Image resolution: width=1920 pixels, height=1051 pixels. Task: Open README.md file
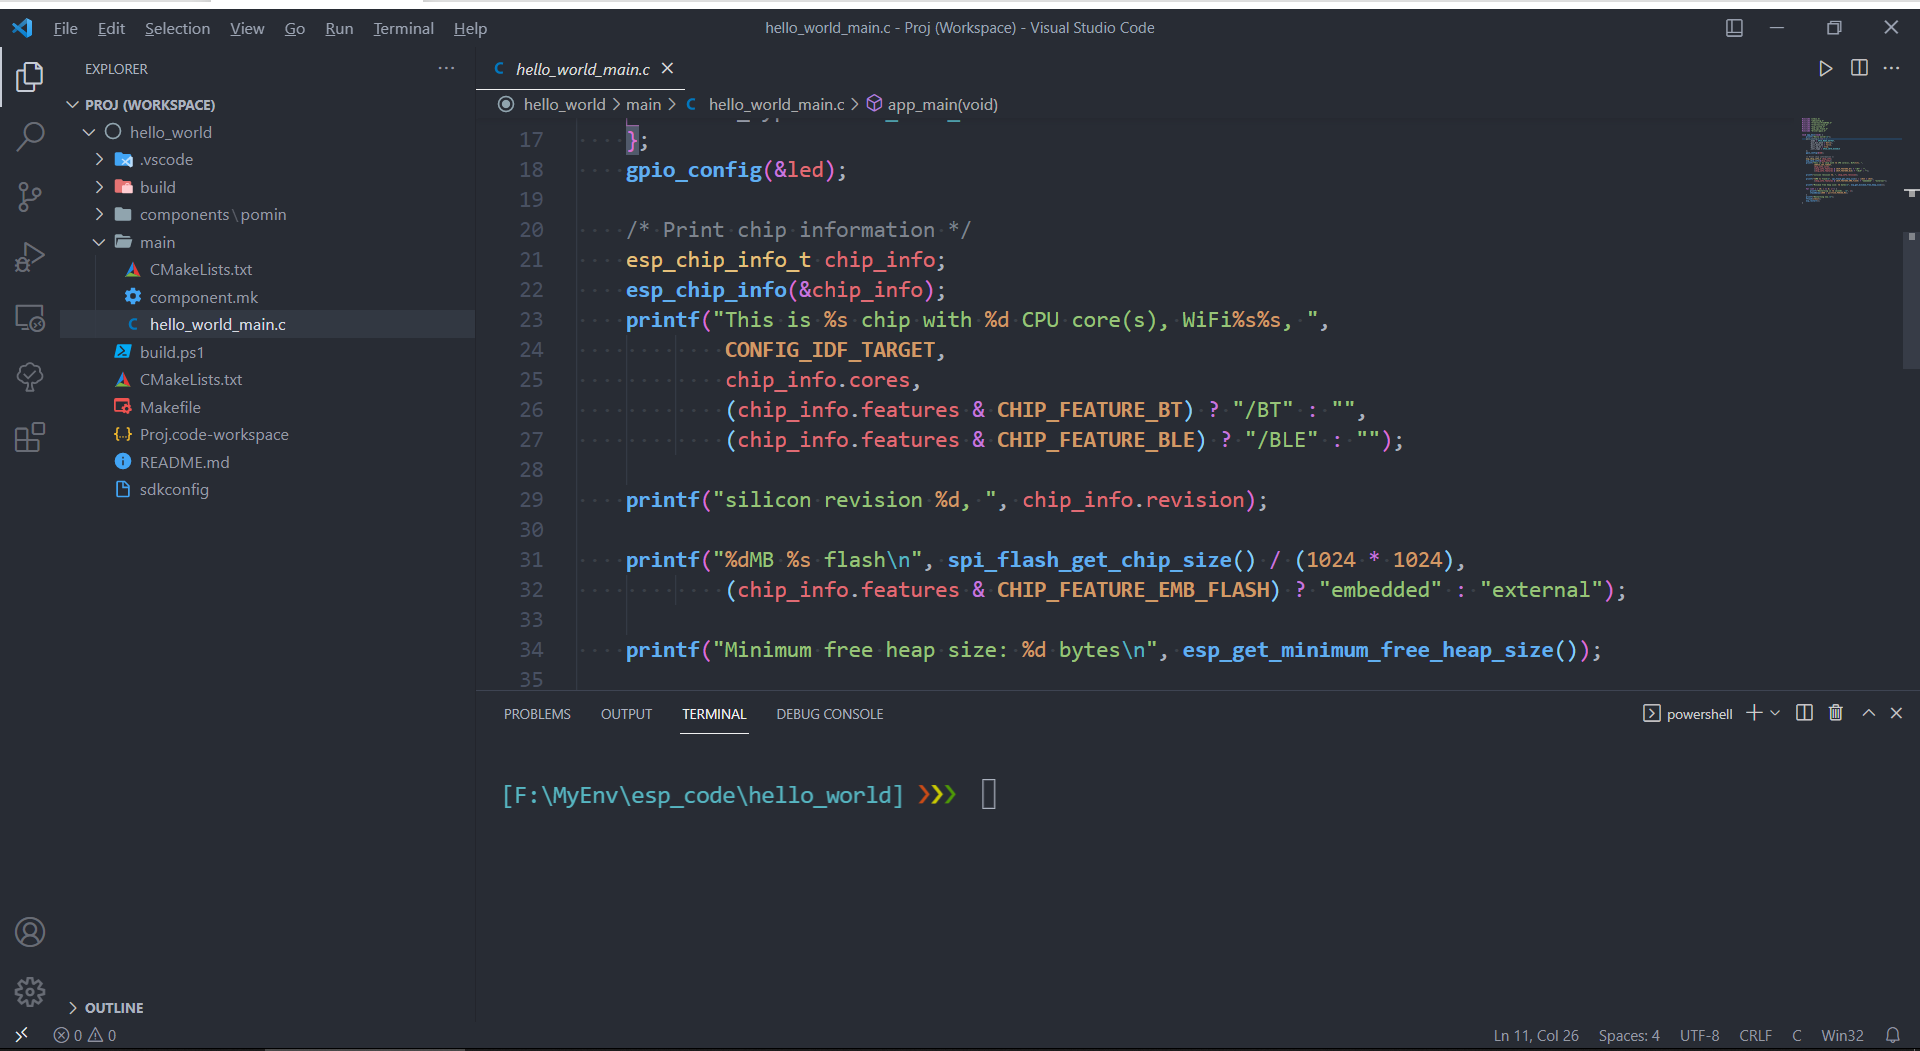click(184, 462)
